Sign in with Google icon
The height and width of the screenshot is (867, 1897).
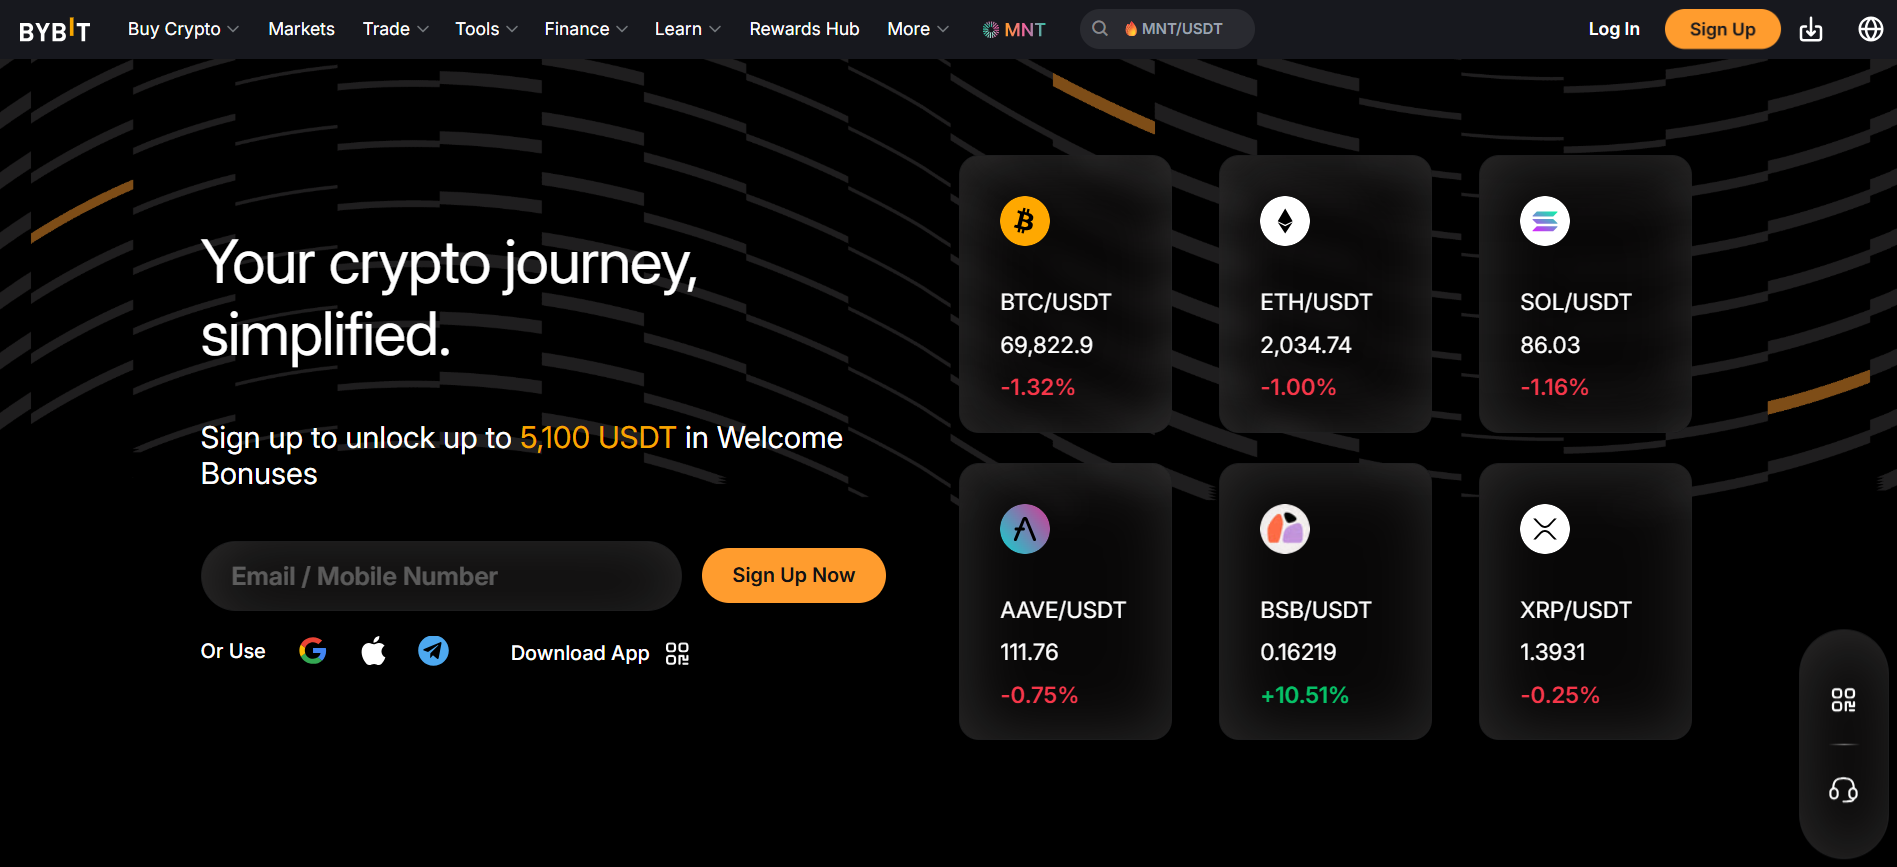[312, 651]
